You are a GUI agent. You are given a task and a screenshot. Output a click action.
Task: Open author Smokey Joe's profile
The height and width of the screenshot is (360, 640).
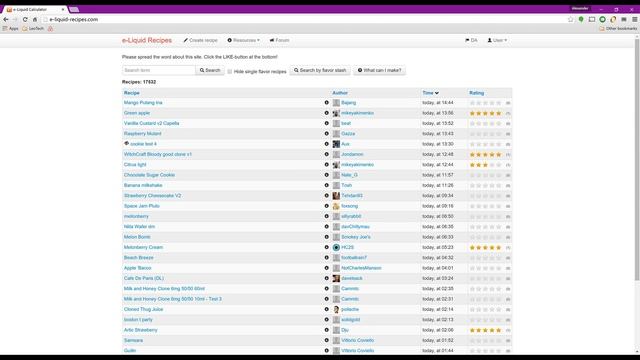pyautogui.click(x=356, y=237)
